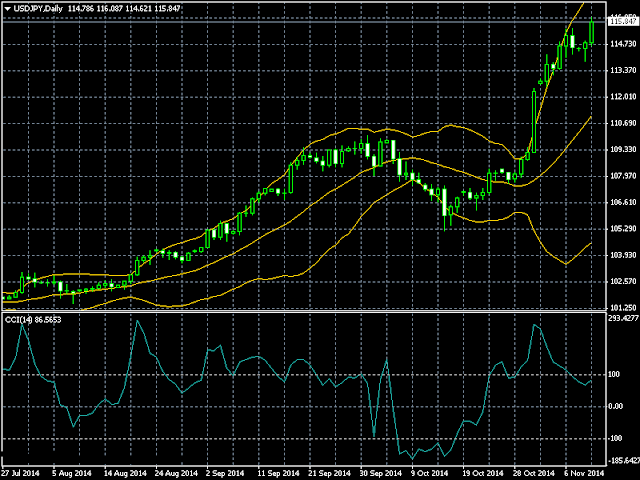The width and height of the screenshot is (640, 480).
Task: Click the 109.330 price level label
Action: point(623,150)
